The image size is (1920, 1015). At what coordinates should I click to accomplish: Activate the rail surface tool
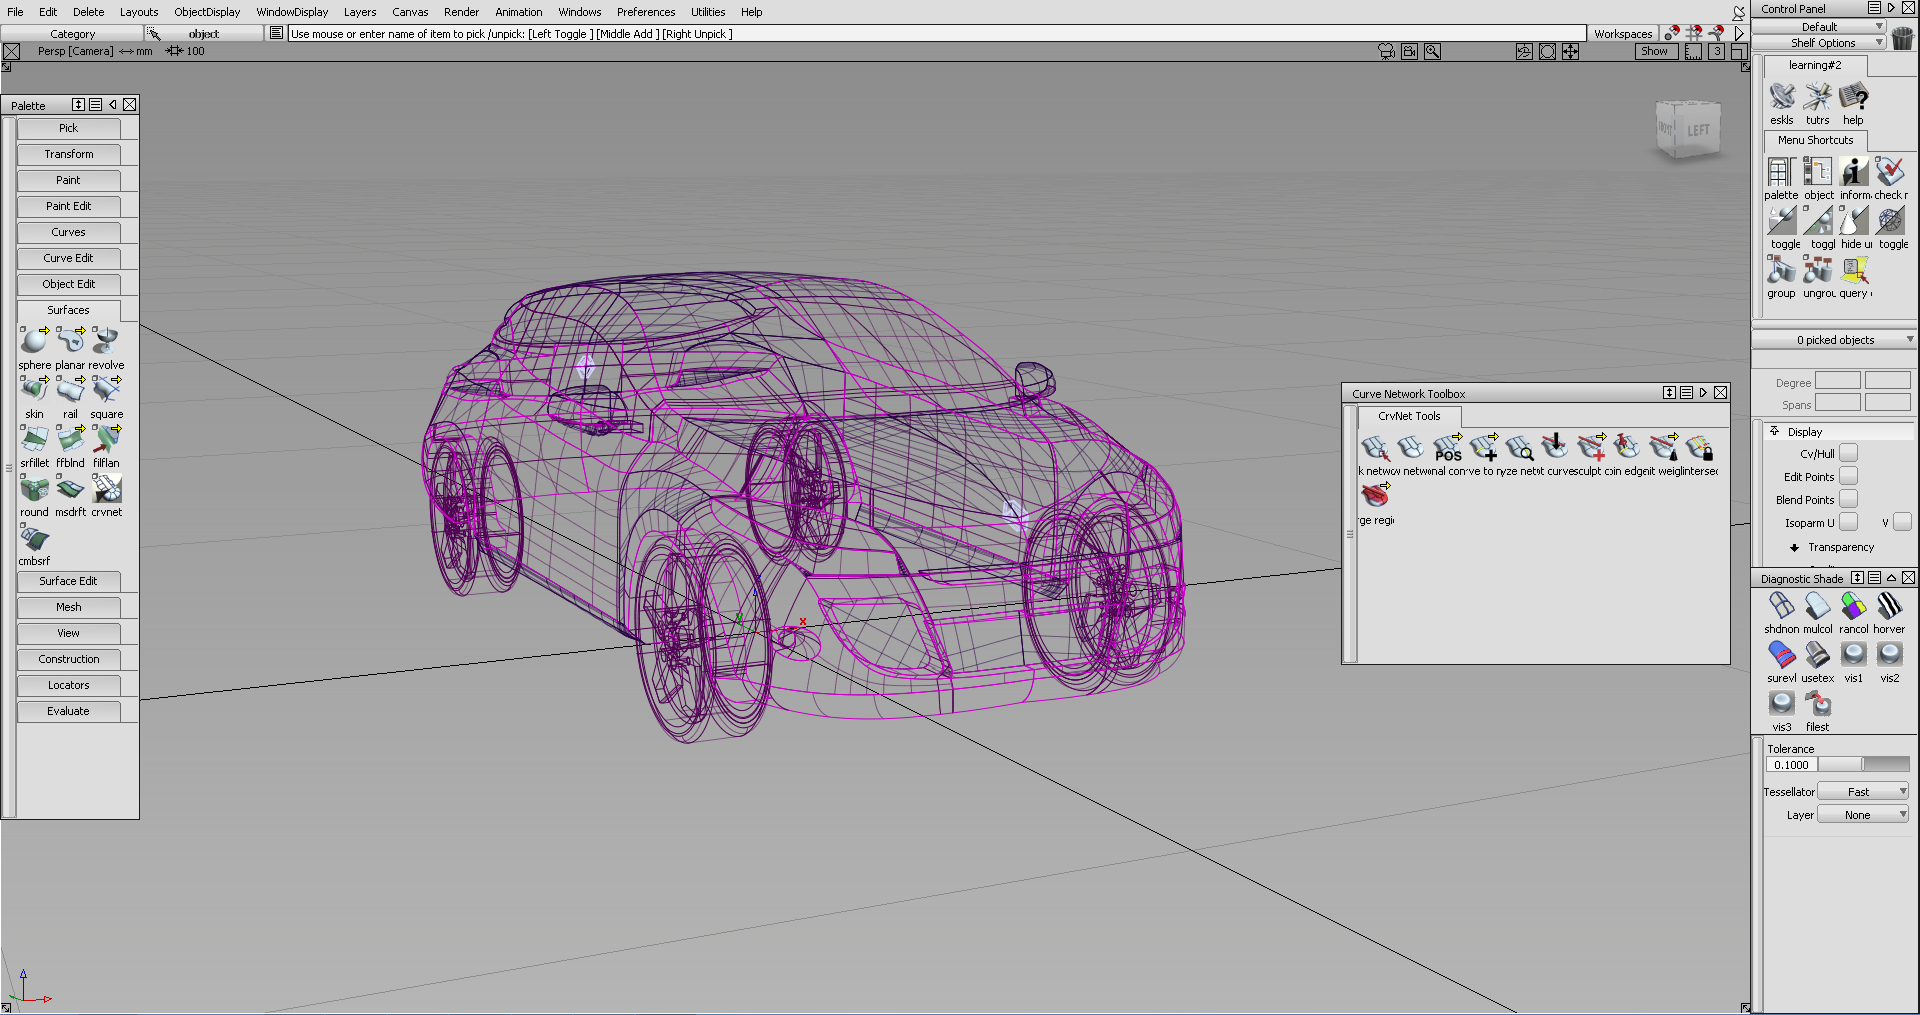tap(70, 390)
